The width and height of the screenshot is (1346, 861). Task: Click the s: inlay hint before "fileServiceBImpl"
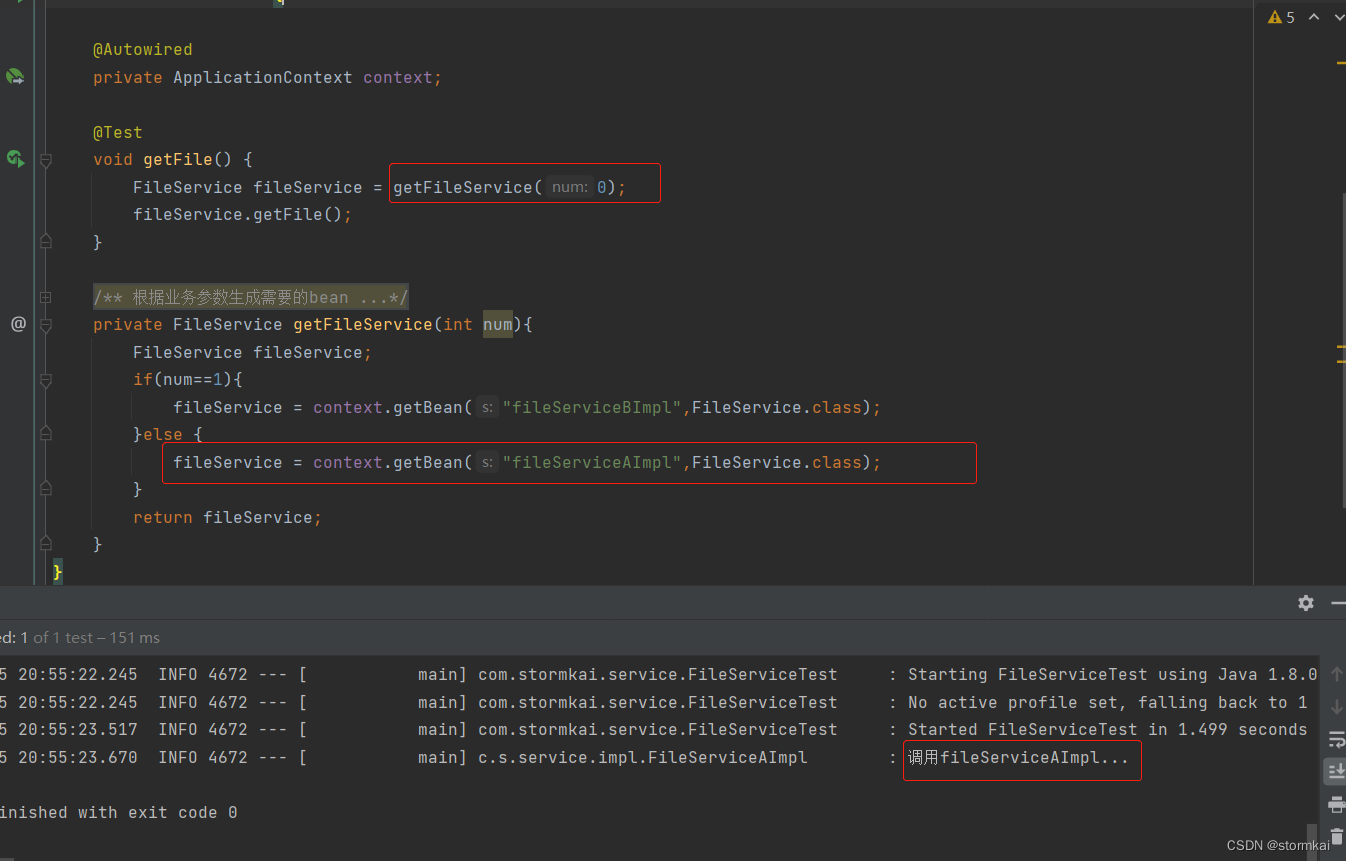[x=487, y=407]
